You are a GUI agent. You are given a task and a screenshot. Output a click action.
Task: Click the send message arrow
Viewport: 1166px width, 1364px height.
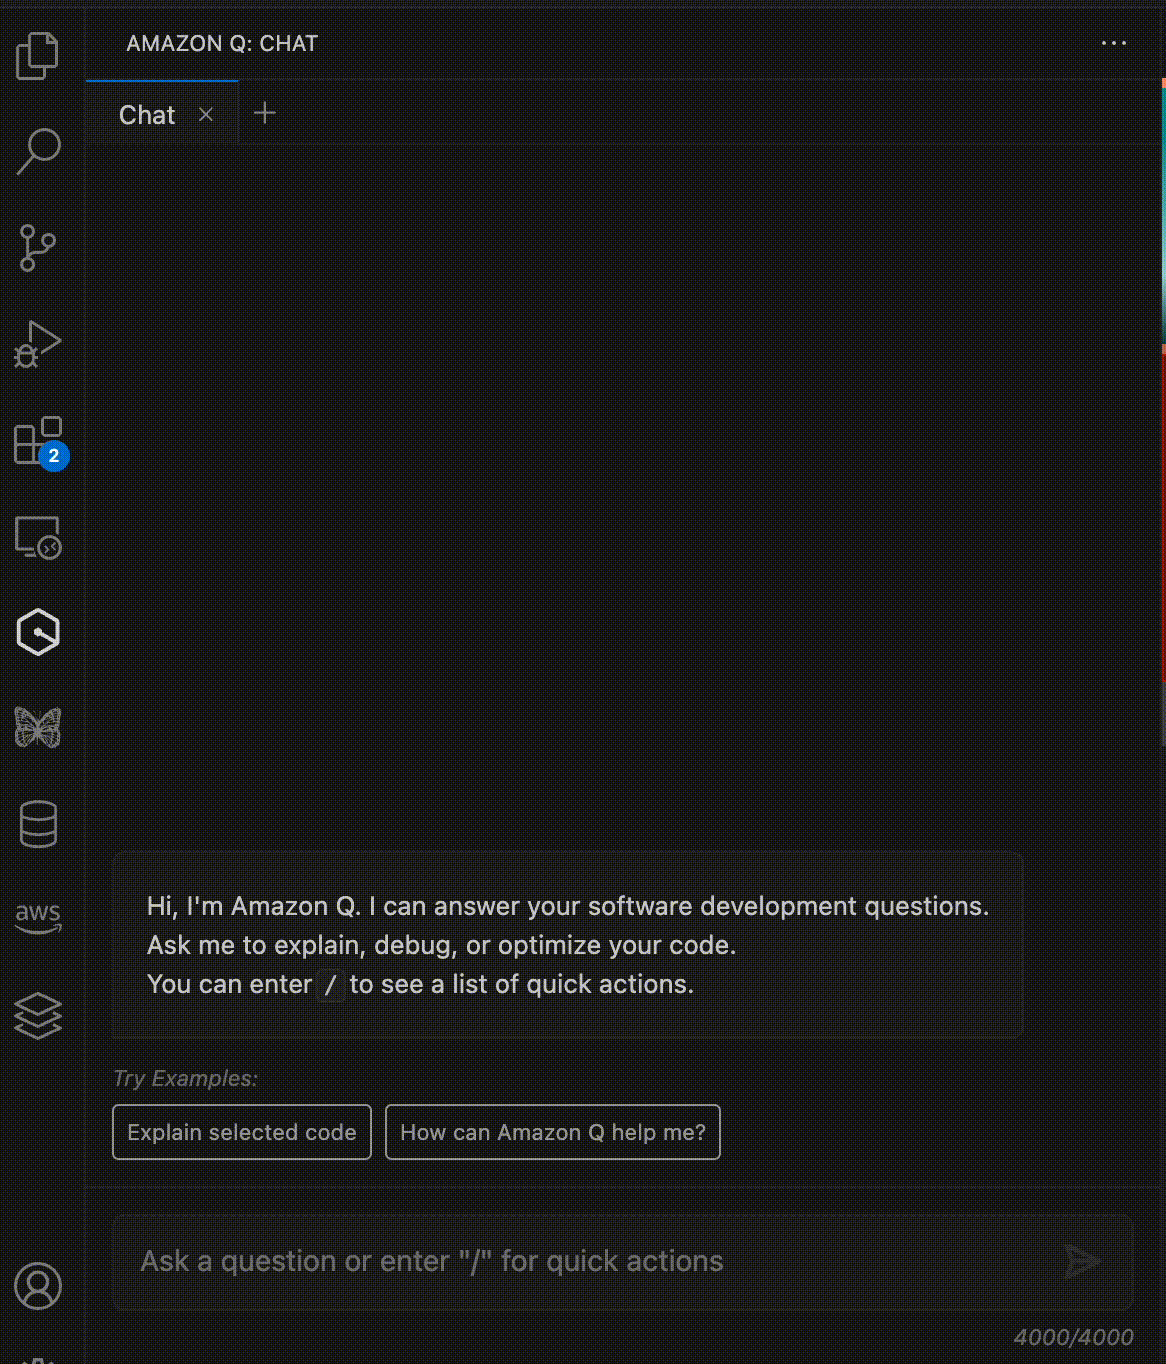pos(1083,1261)
